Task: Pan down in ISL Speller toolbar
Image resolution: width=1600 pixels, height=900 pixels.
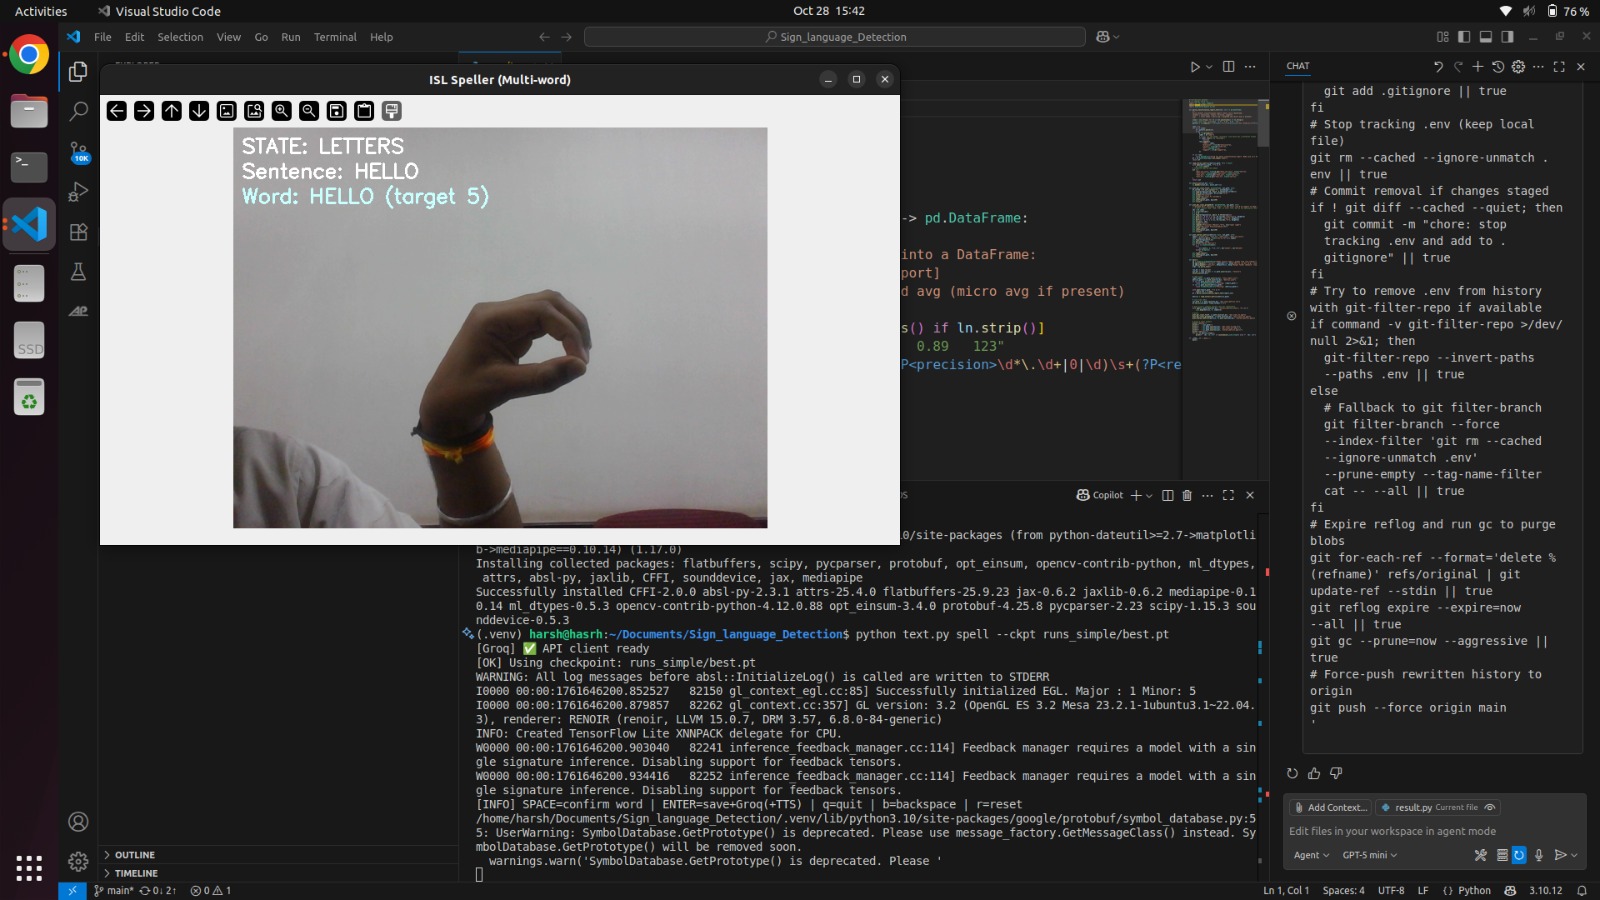Action: [199, 111]
